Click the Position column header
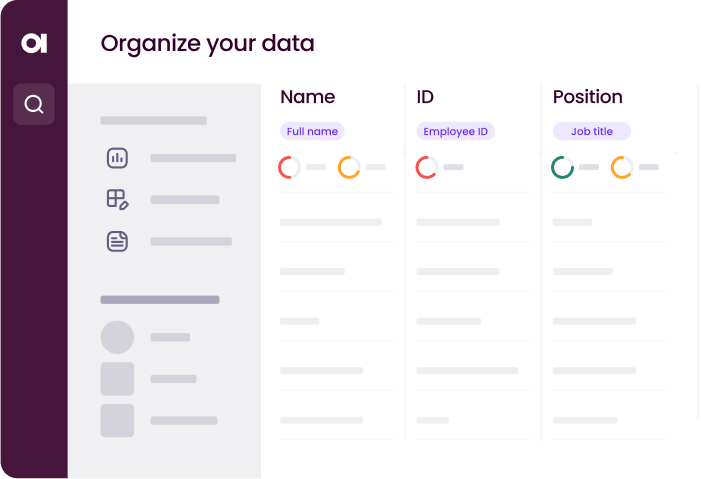The height and width of the screenshot is (479, 701). tap(588, 97)
